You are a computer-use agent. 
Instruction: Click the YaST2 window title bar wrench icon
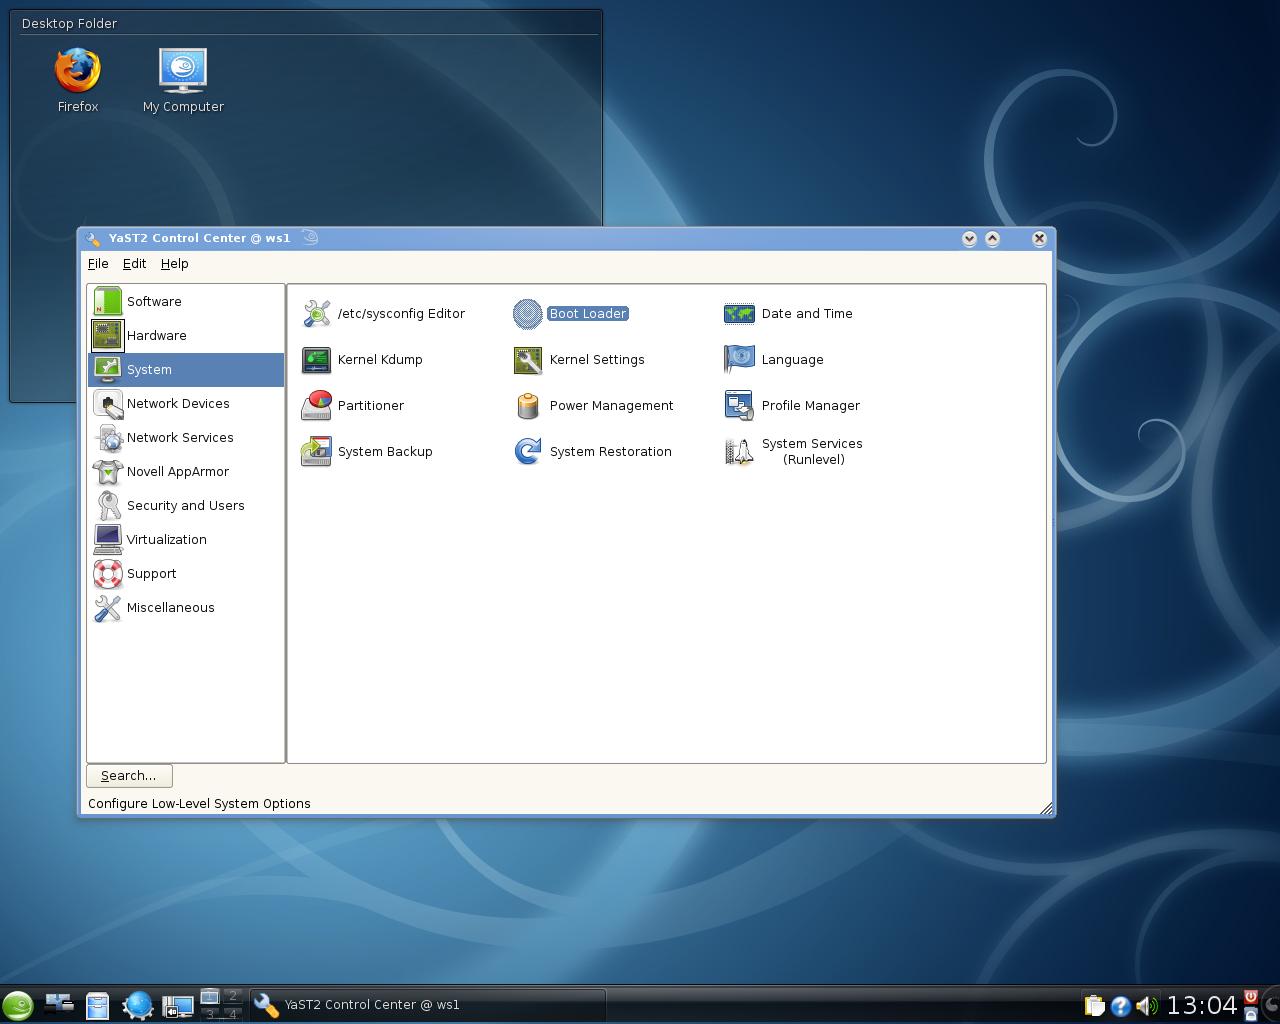93,239
